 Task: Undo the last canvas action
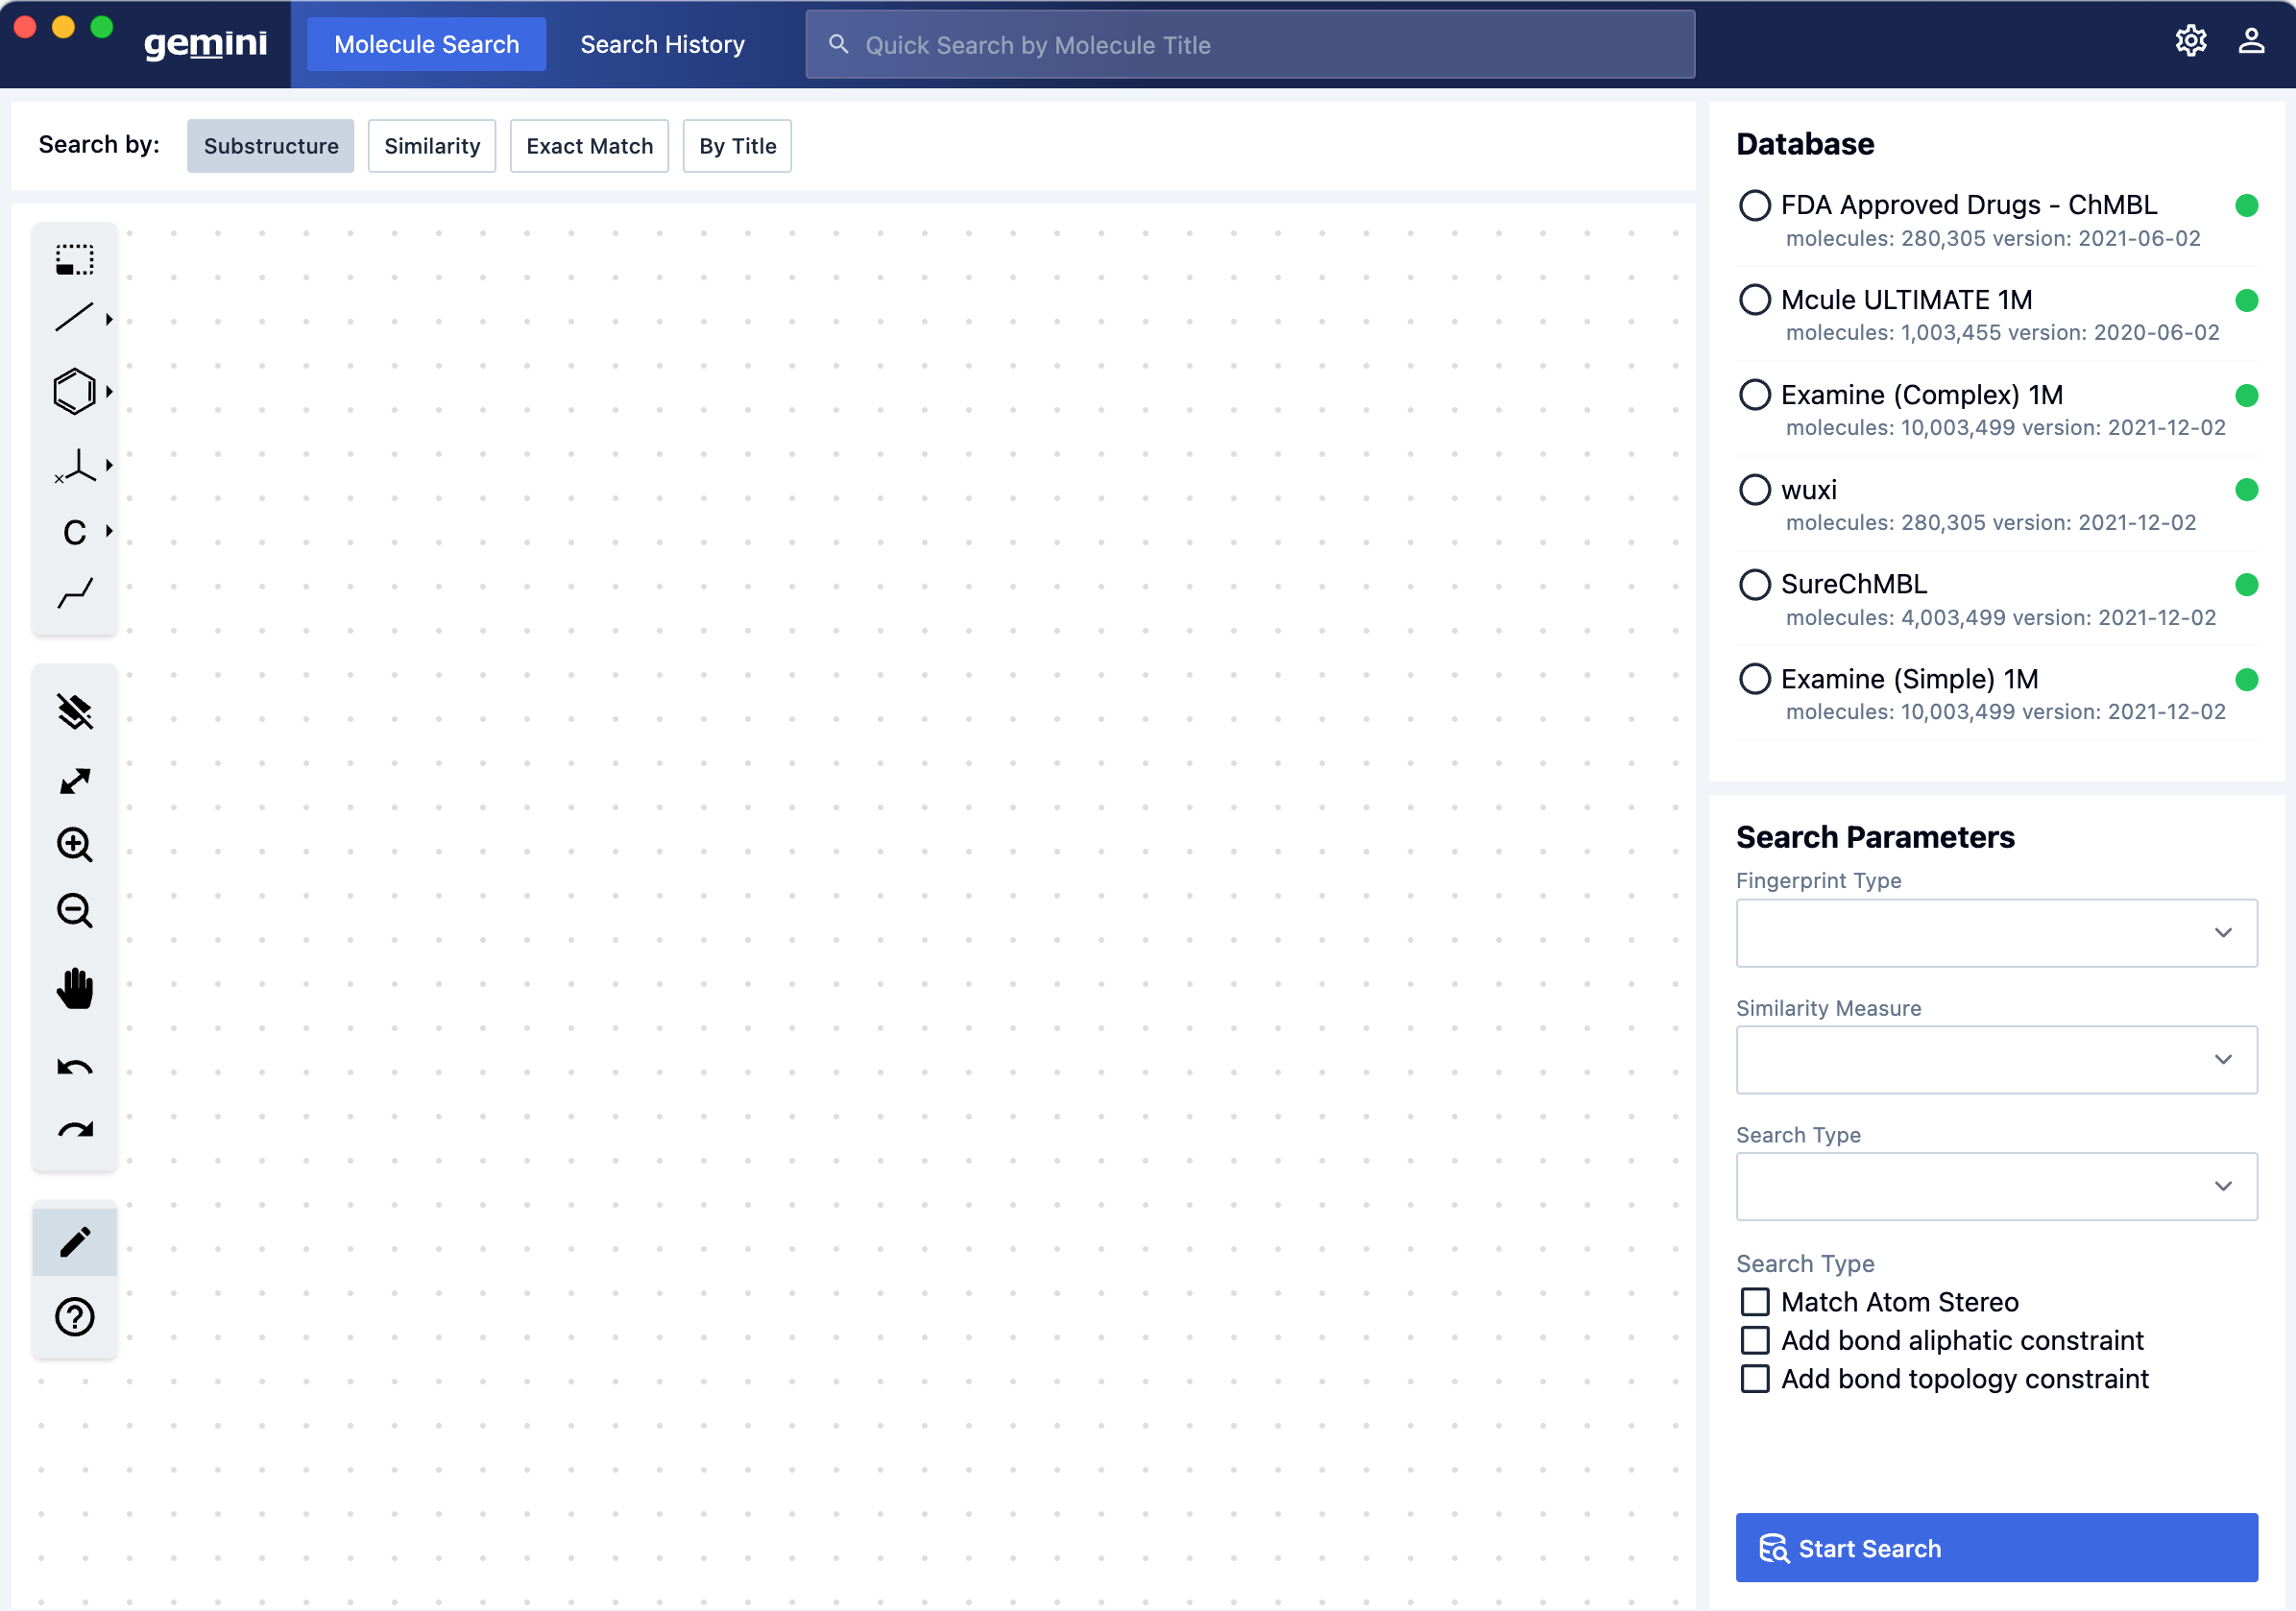[x=74, y=1066]
